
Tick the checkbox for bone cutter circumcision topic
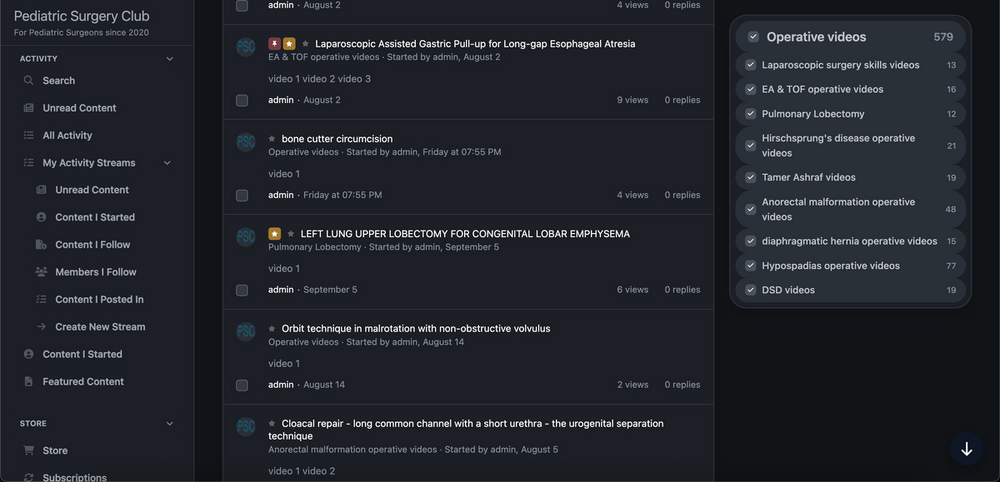[242, 195]
